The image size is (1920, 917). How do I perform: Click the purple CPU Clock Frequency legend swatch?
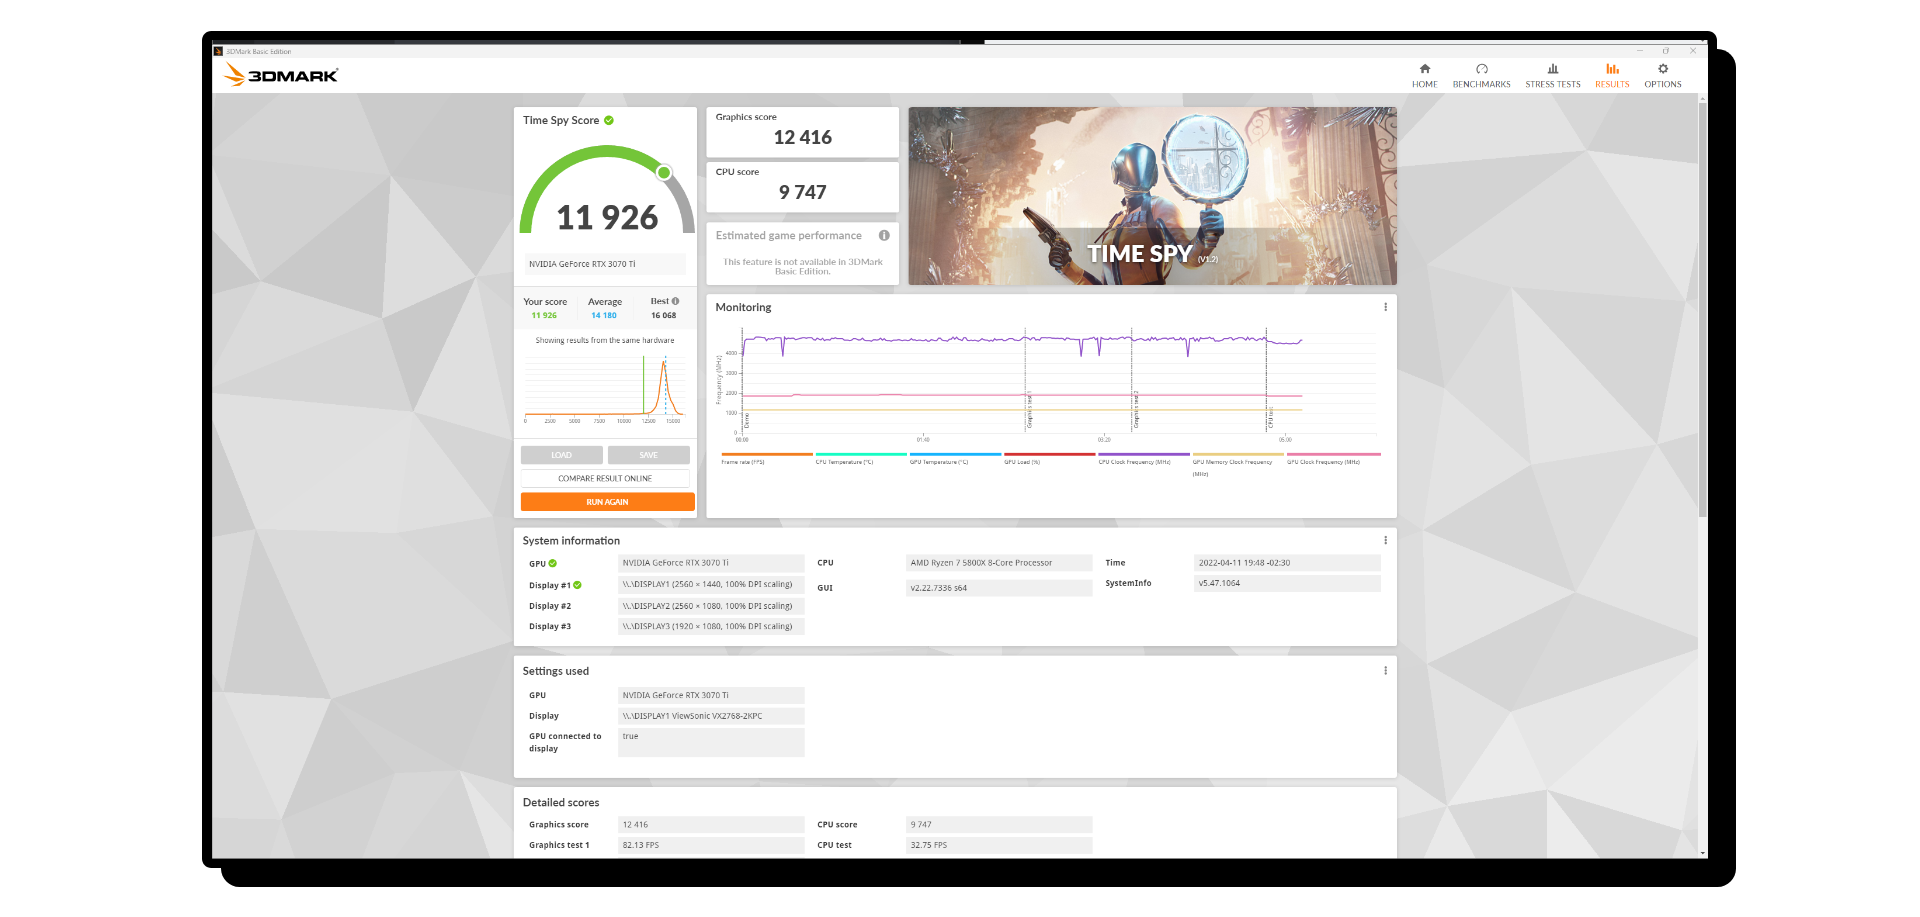click(1144, 454)
